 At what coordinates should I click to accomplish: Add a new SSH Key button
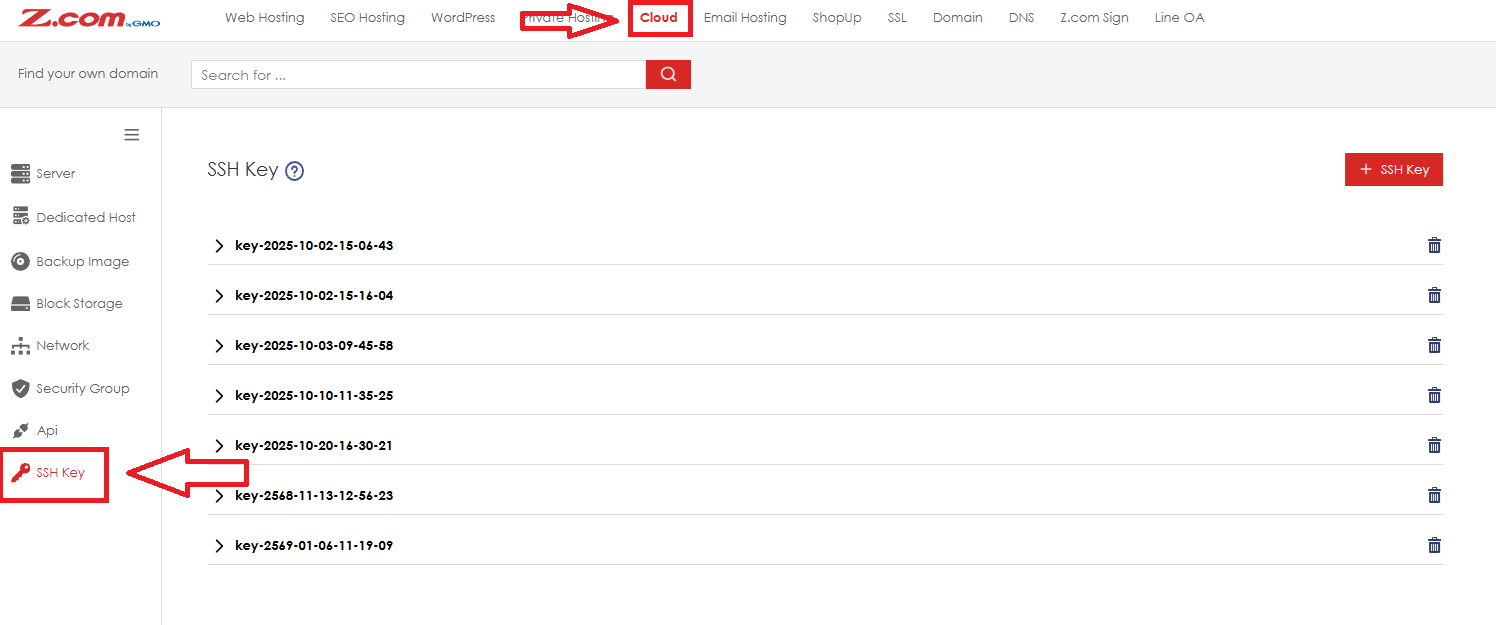click(x=1394, y=170)
